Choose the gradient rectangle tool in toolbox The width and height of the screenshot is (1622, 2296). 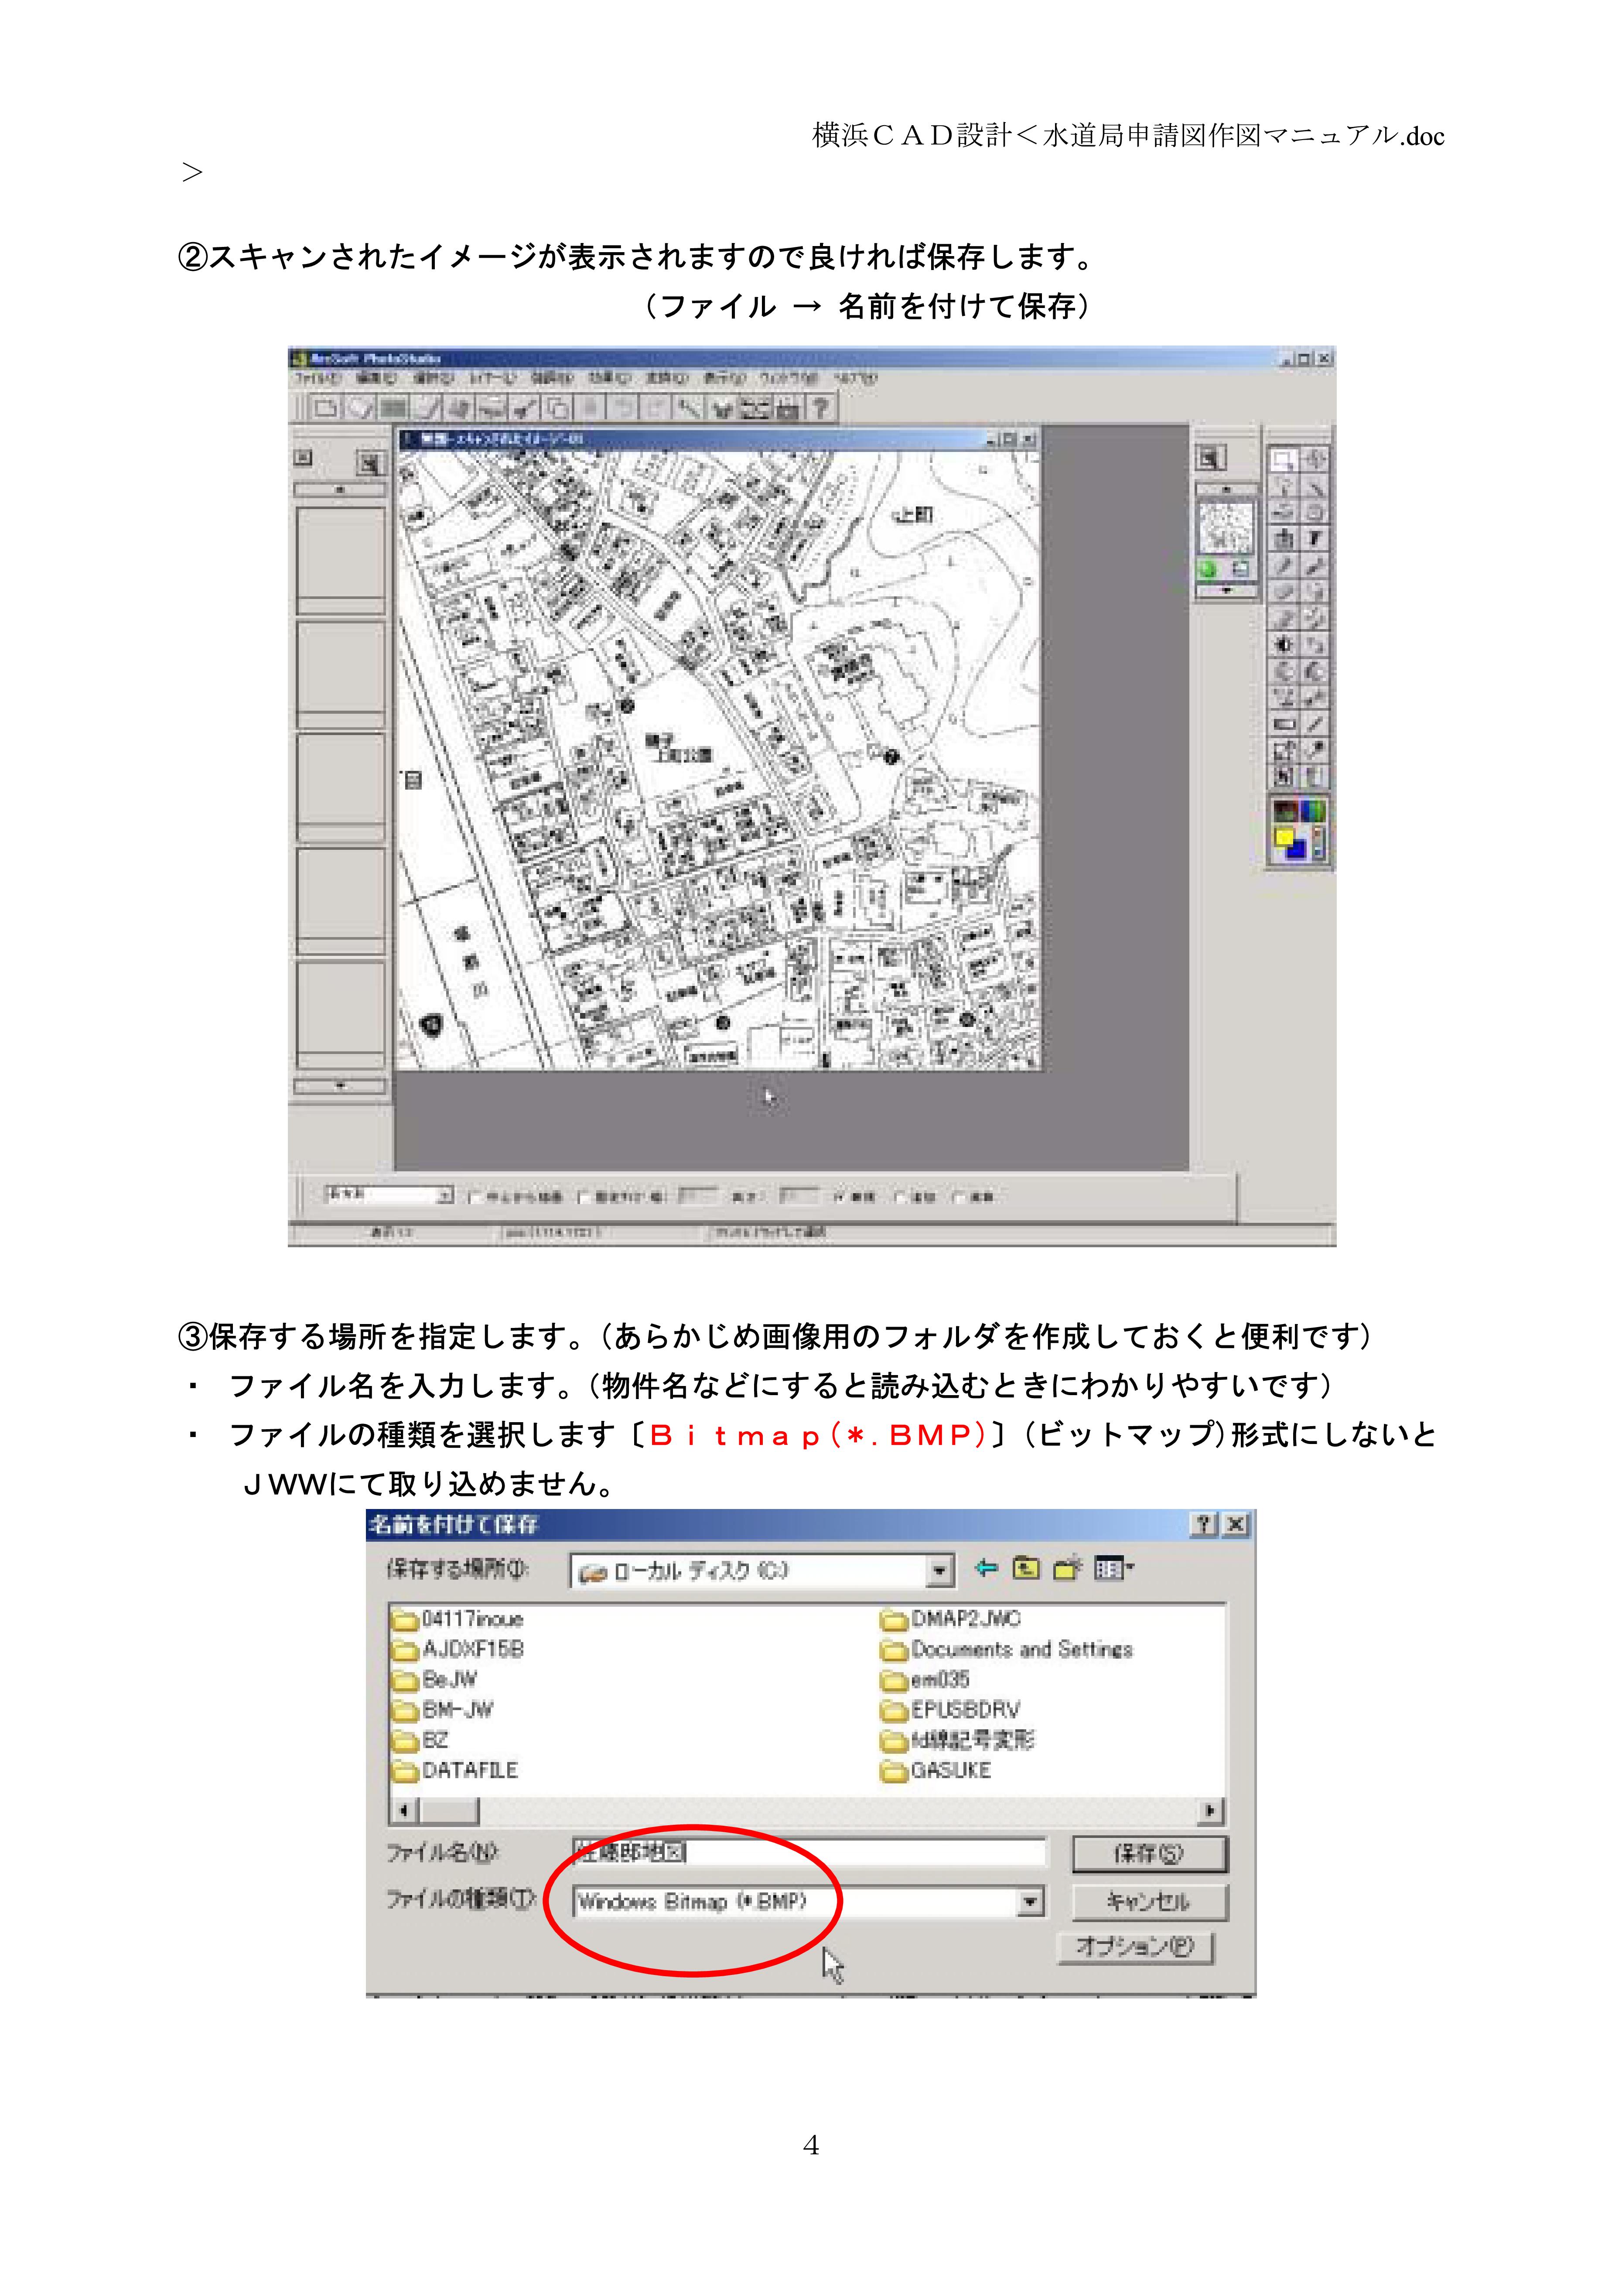click(1284, 724)
